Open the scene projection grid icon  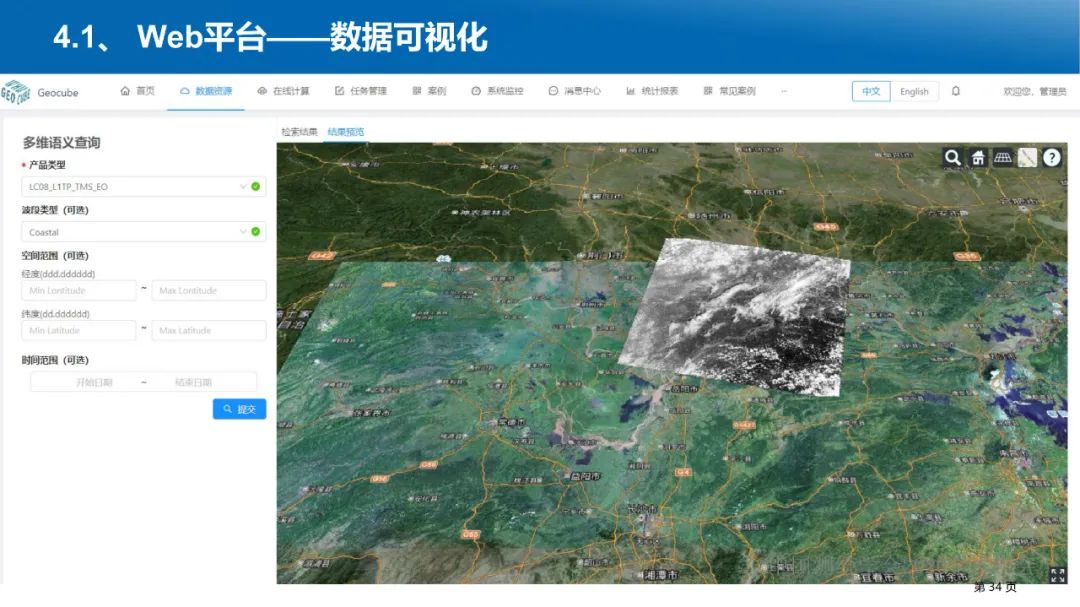pos(1003,157)
